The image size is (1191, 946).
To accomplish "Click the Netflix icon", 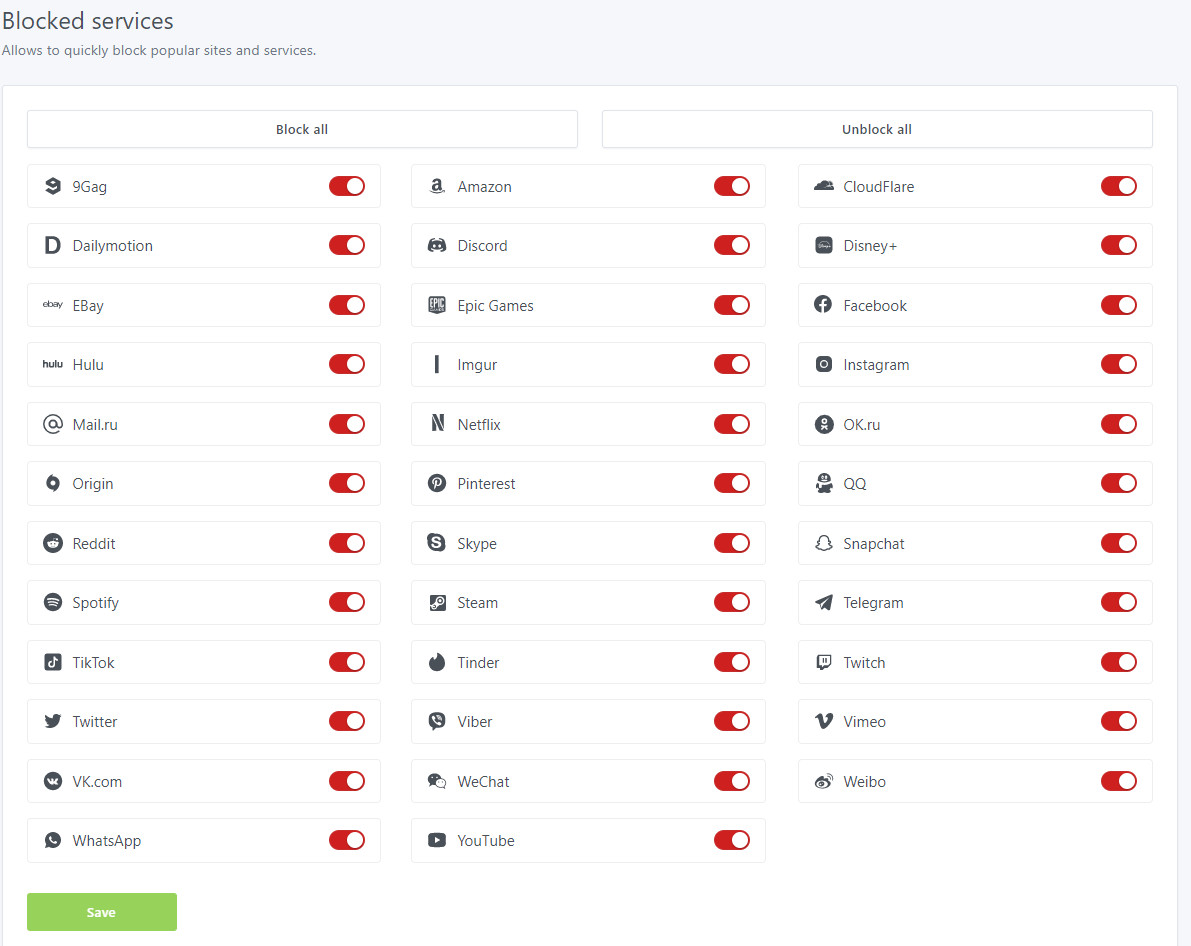I will (437, 424).
